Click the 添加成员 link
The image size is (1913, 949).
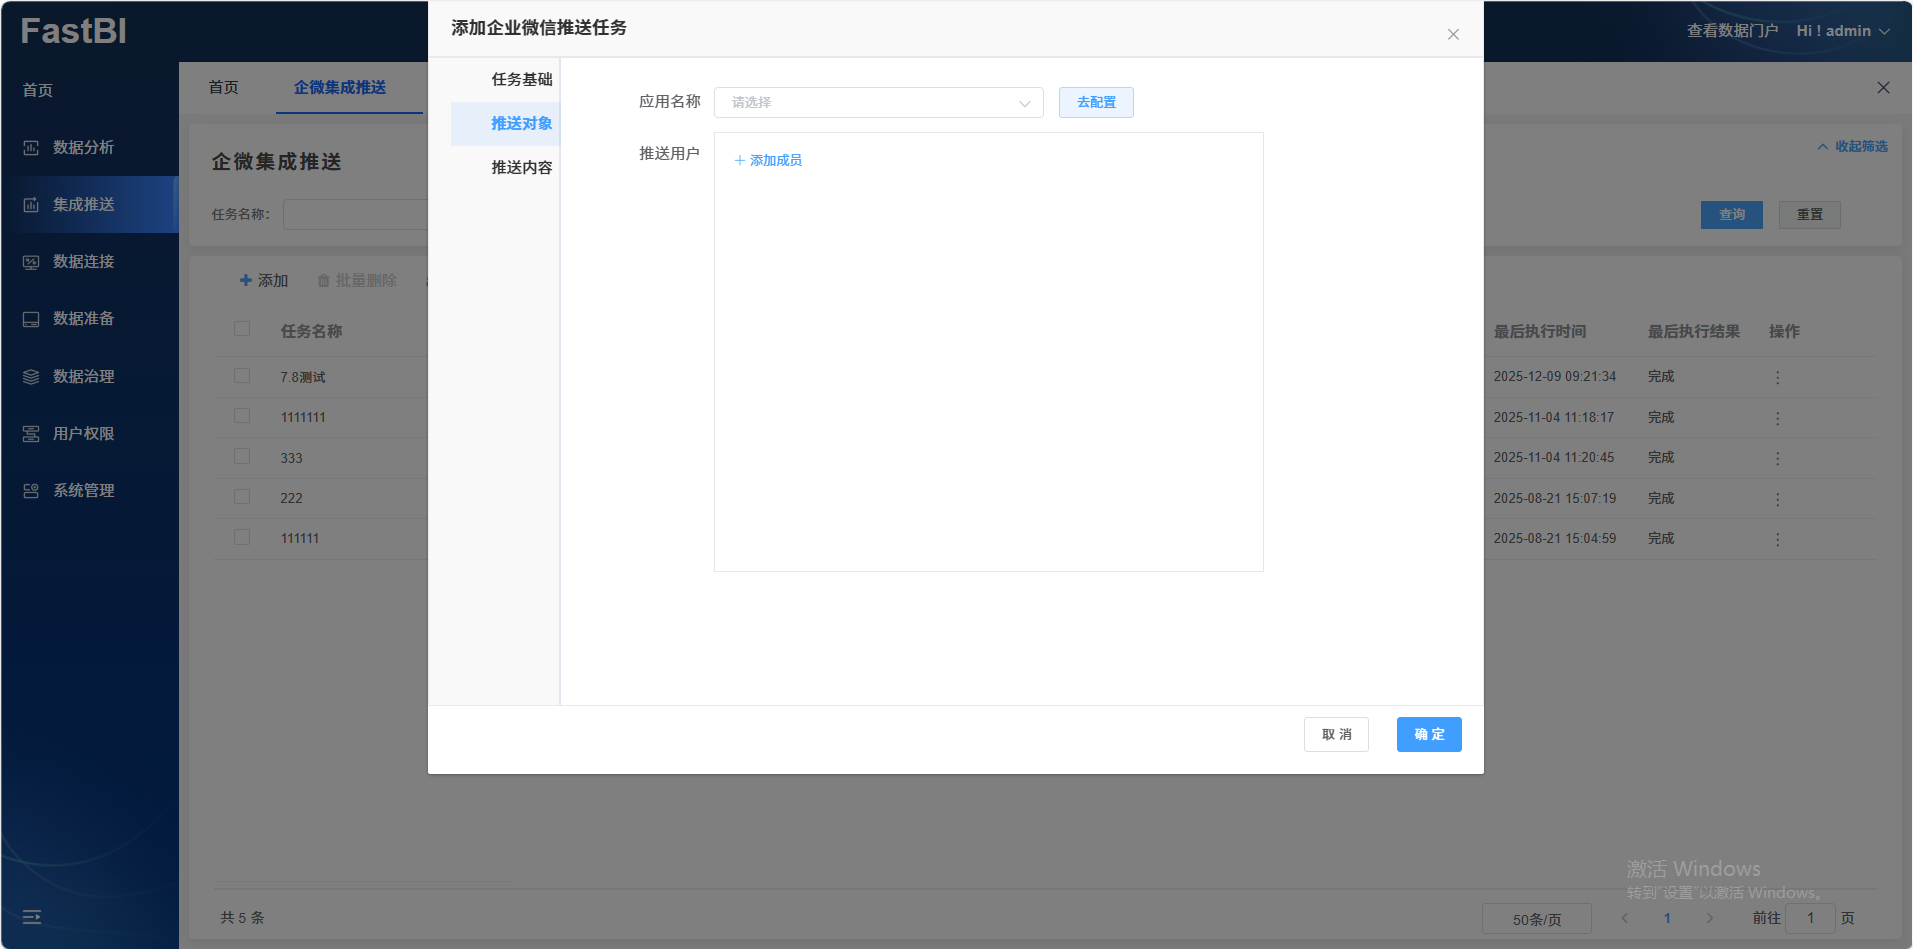tap(768, 160)
